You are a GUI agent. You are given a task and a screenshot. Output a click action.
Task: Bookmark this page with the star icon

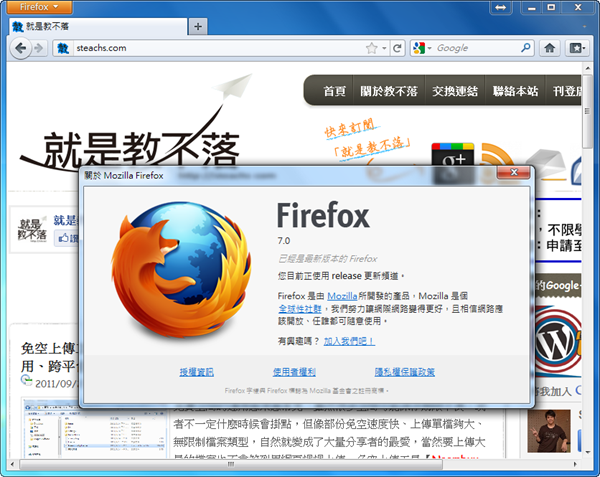pyautogui.click(x=371, y=48)
